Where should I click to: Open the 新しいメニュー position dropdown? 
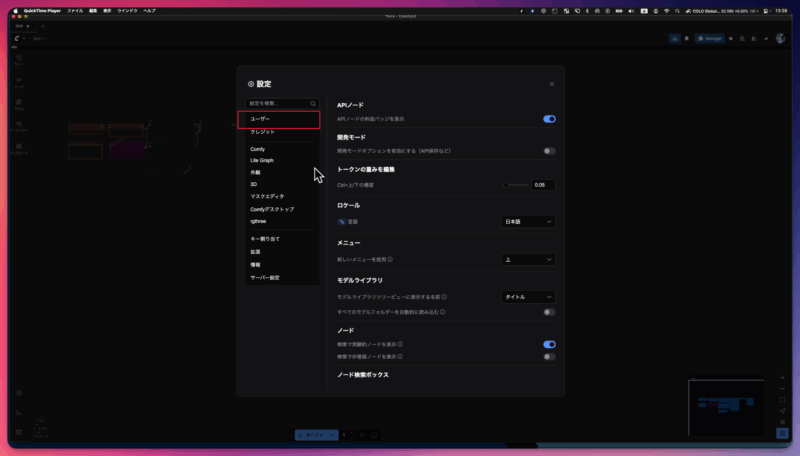528,259
